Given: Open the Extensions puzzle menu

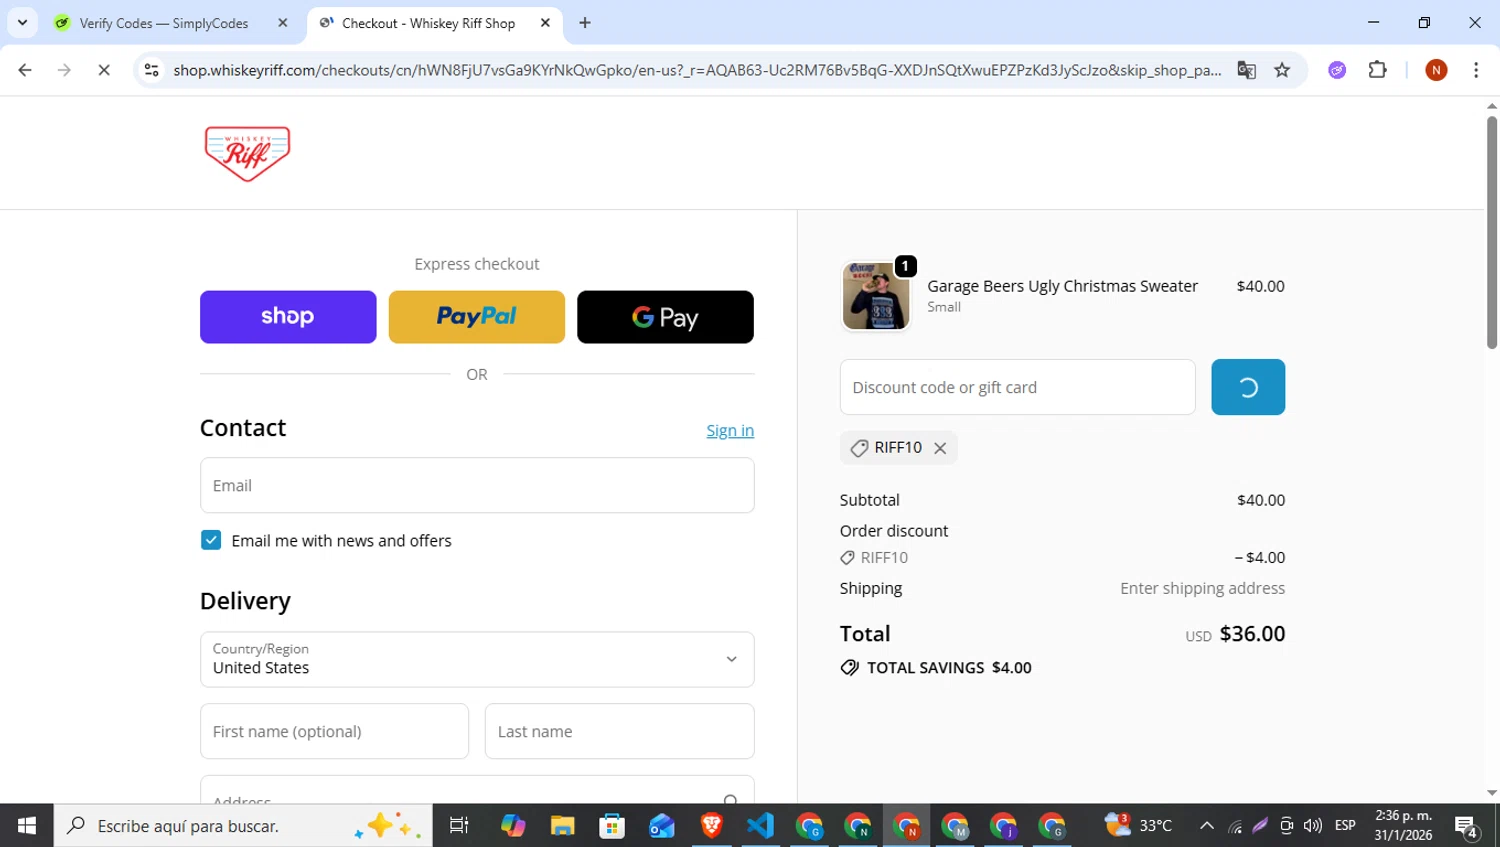Looking at the screenshot, I should point(1377,70).
